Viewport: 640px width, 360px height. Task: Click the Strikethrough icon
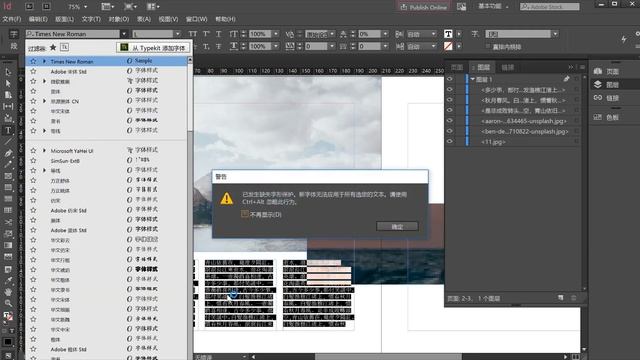pos(219,47)
